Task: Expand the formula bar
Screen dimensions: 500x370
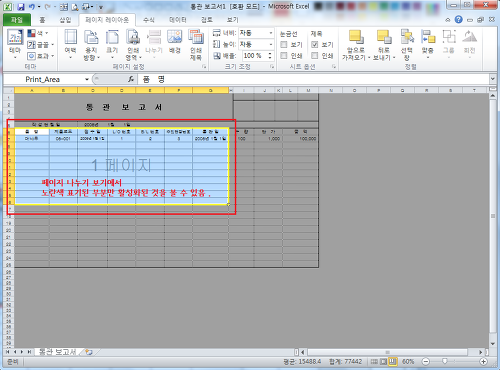Action: click(x=493, y=79)
